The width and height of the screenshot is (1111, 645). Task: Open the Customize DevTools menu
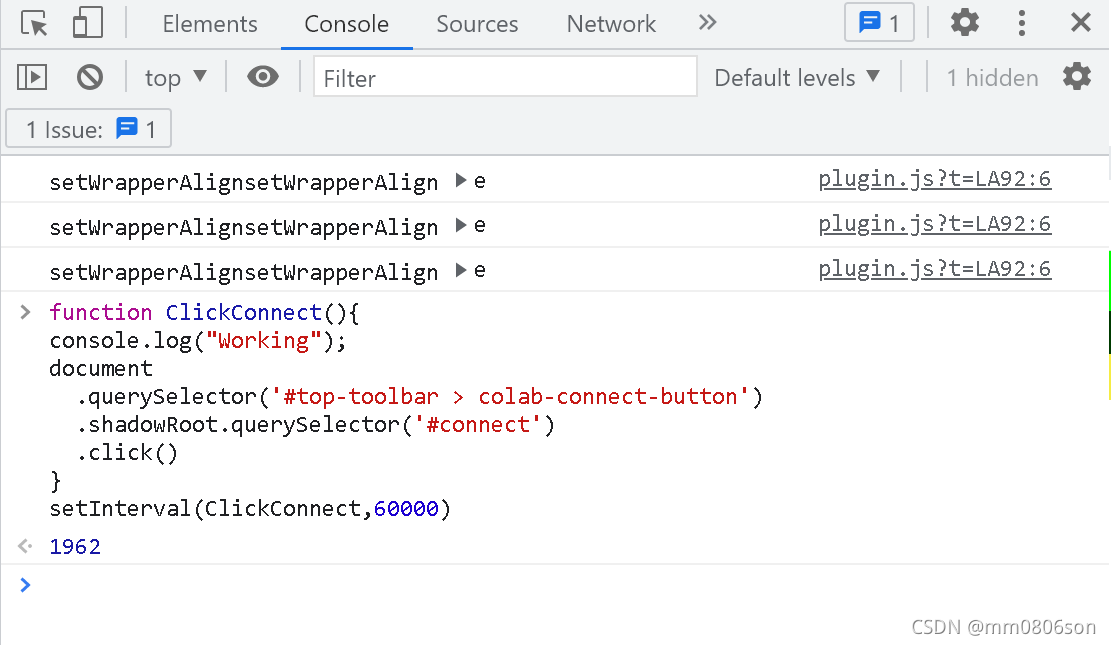coord(1021,23)
